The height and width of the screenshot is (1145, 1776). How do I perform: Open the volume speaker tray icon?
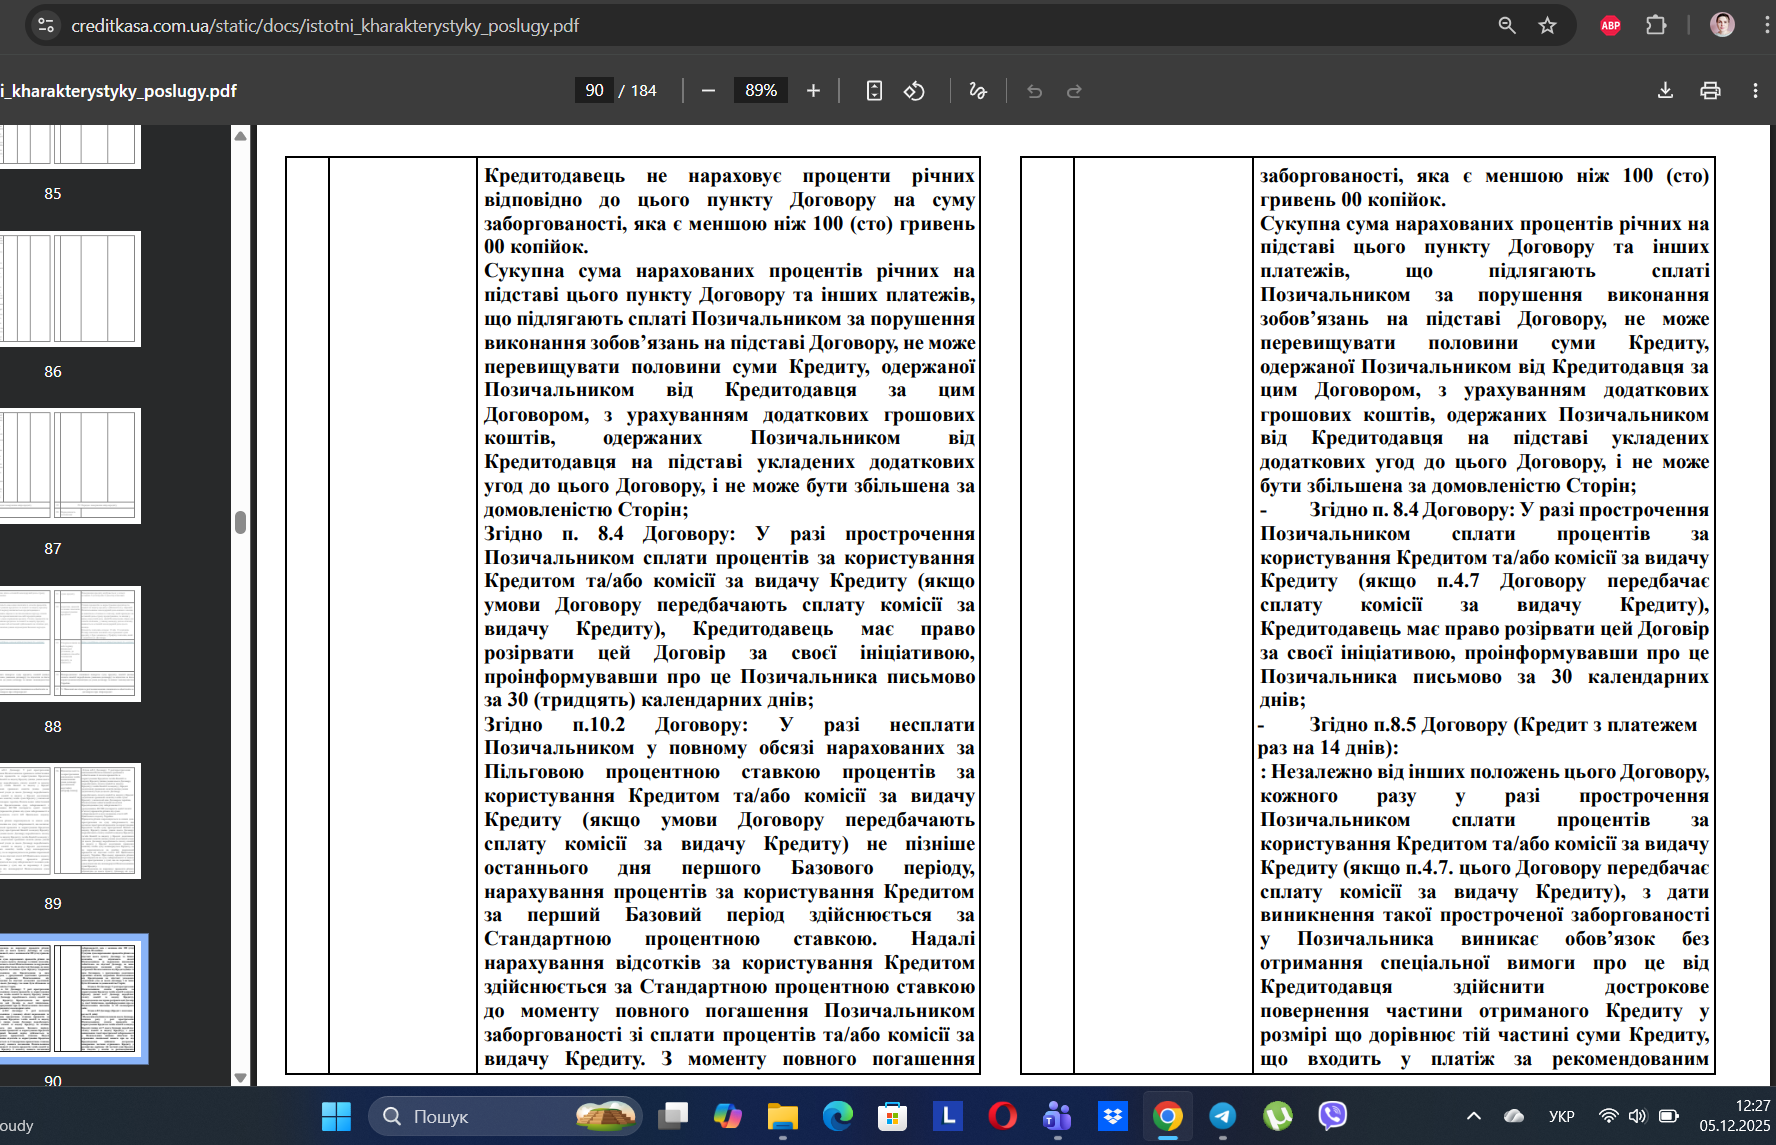tap(1638, 1116)
